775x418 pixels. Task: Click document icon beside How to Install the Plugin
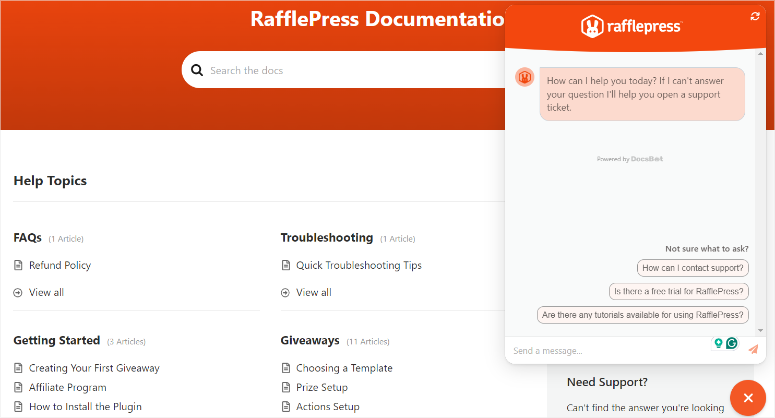tap(18, 407)
